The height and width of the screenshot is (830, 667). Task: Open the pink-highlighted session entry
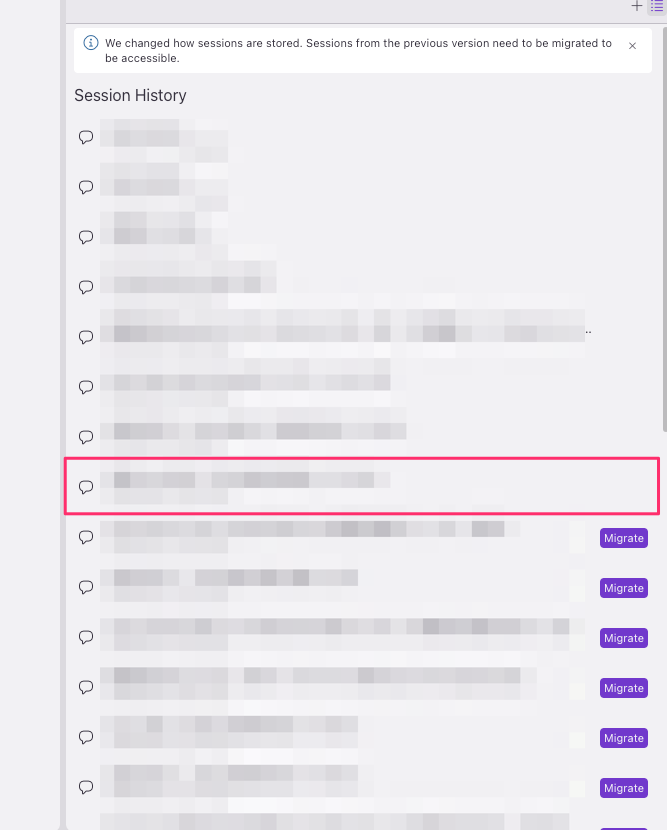pos(362,486)
